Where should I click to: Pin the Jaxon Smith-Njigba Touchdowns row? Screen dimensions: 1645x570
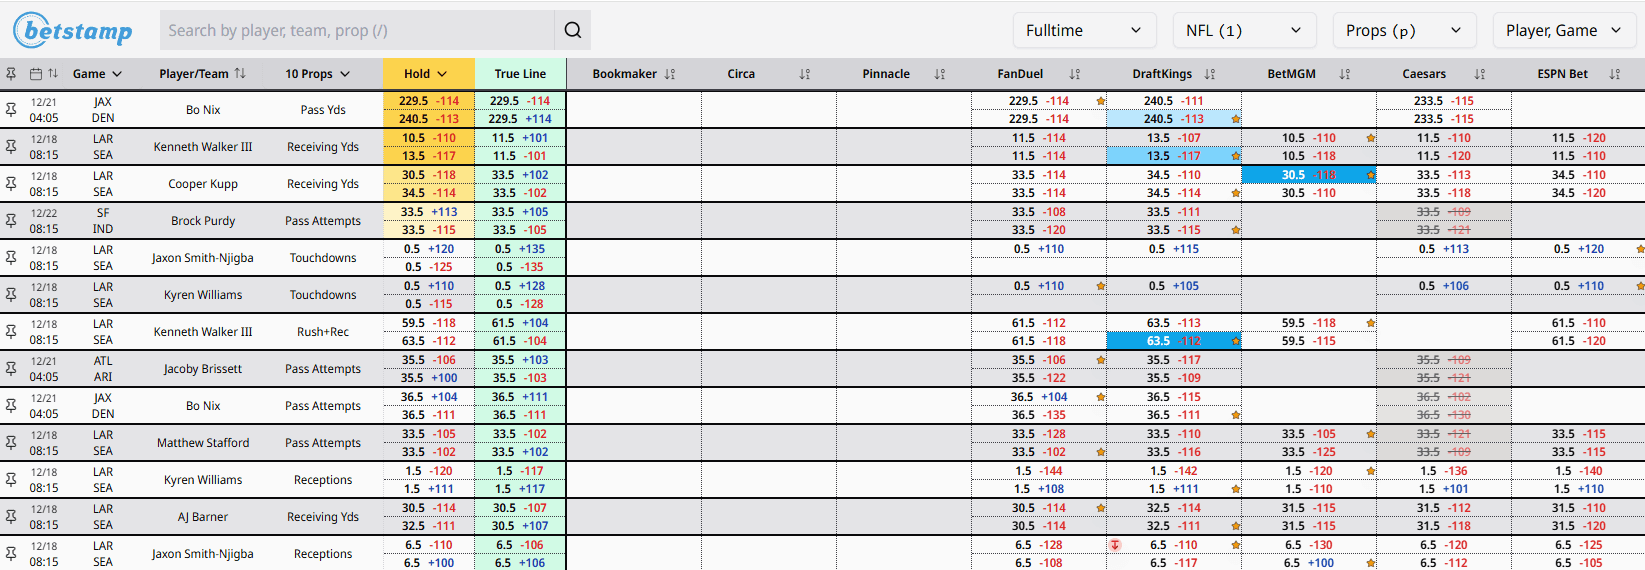coord(11,258)
